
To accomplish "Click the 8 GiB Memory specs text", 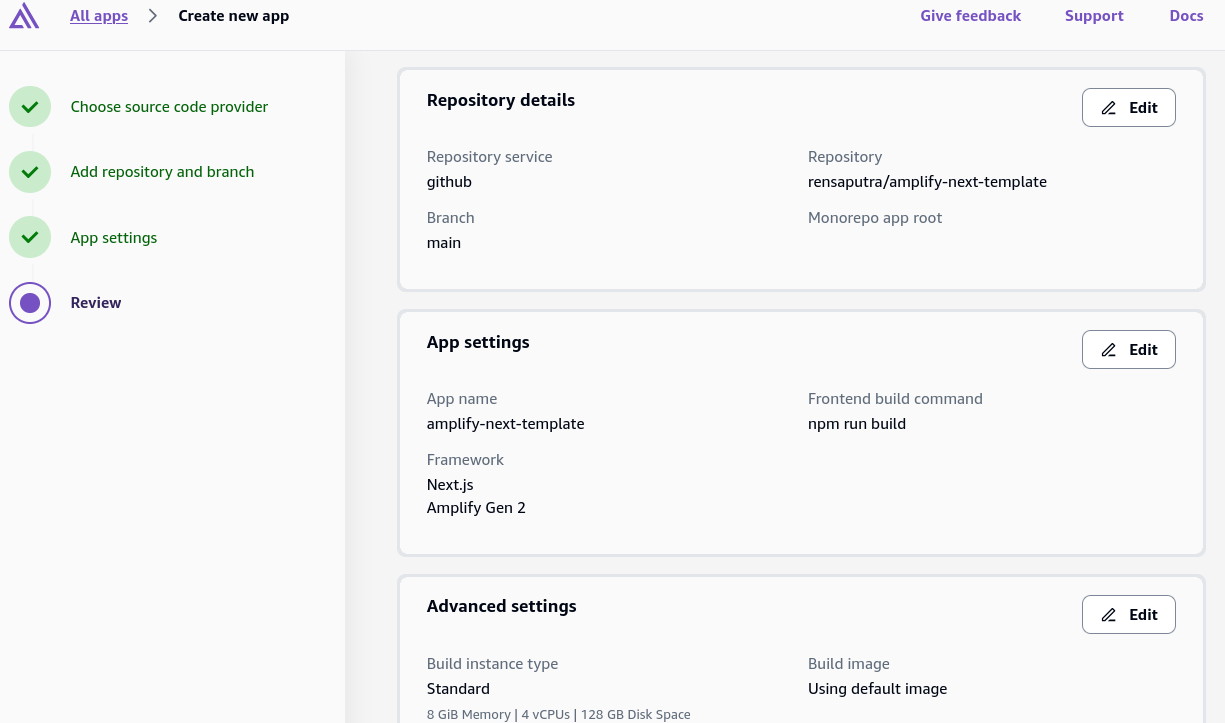I will (559, 714).
